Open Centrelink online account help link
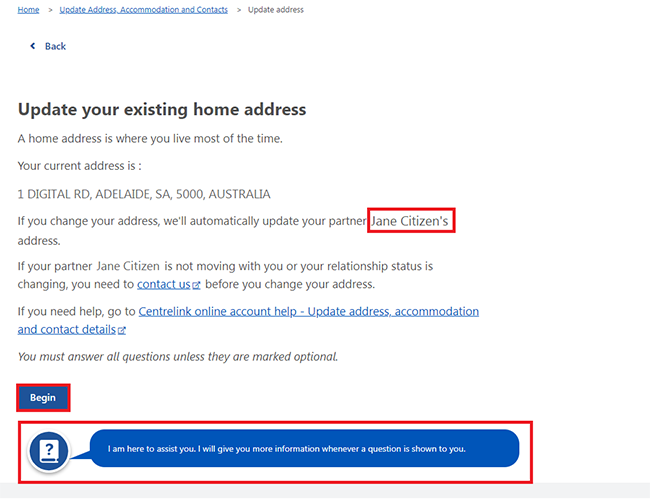 coord(308,312)
